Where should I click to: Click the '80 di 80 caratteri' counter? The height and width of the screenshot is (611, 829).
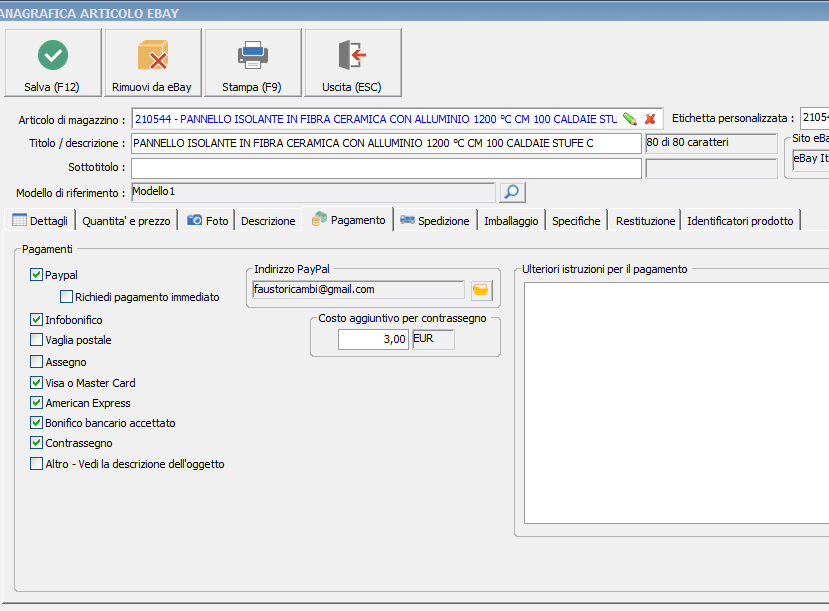711,143
